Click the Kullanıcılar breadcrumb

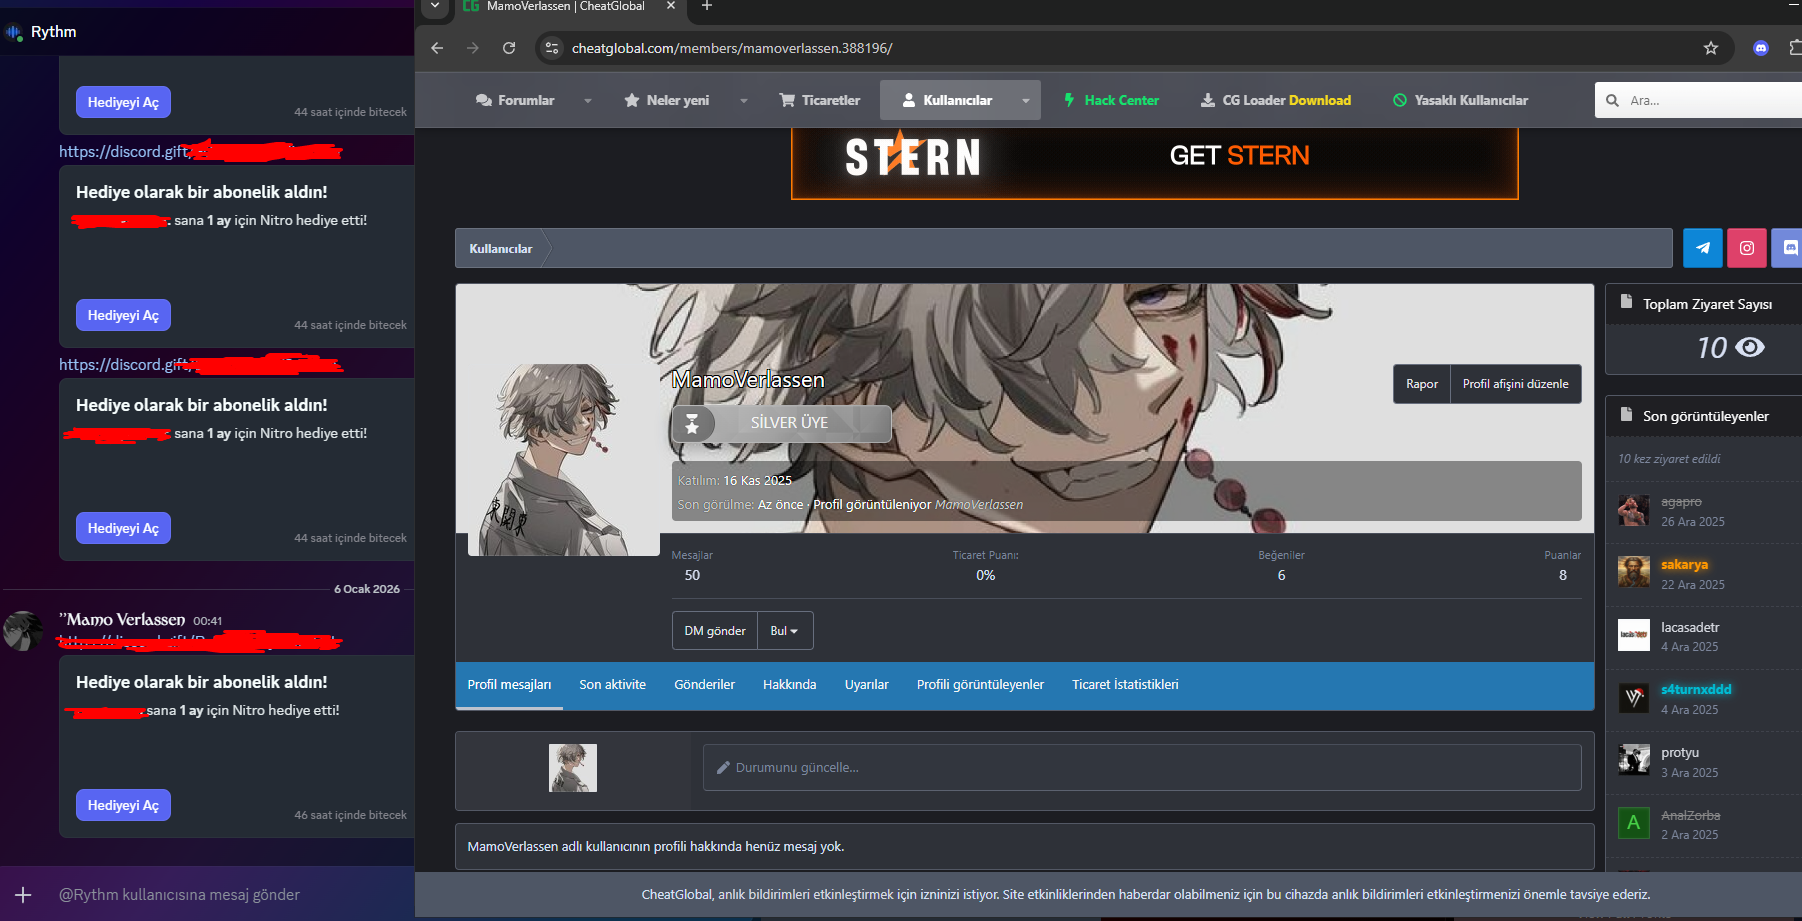pos(501,248)
